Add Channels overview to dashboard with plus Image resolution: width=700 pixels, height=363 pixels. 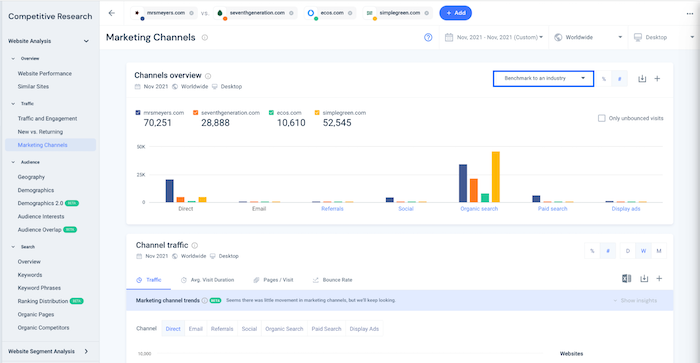tap(657, 79)
